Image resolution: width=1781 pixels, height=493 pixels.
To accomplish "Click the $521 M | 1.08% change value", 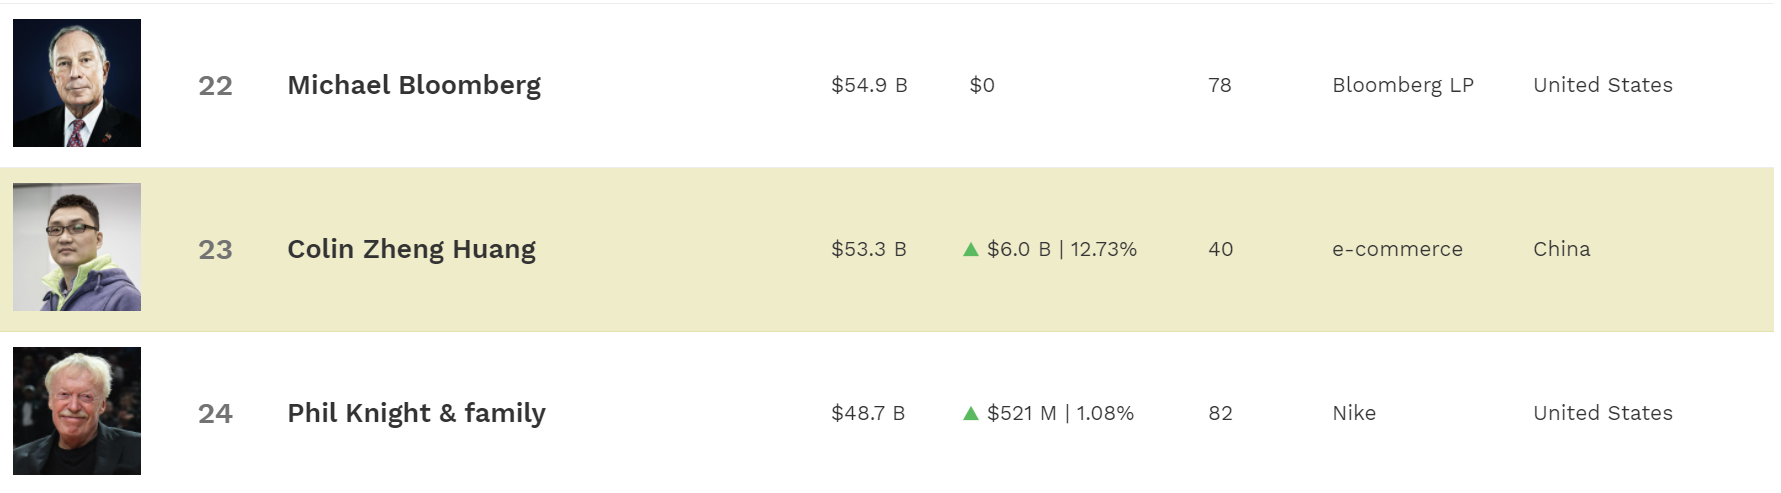I will 1060,413.
